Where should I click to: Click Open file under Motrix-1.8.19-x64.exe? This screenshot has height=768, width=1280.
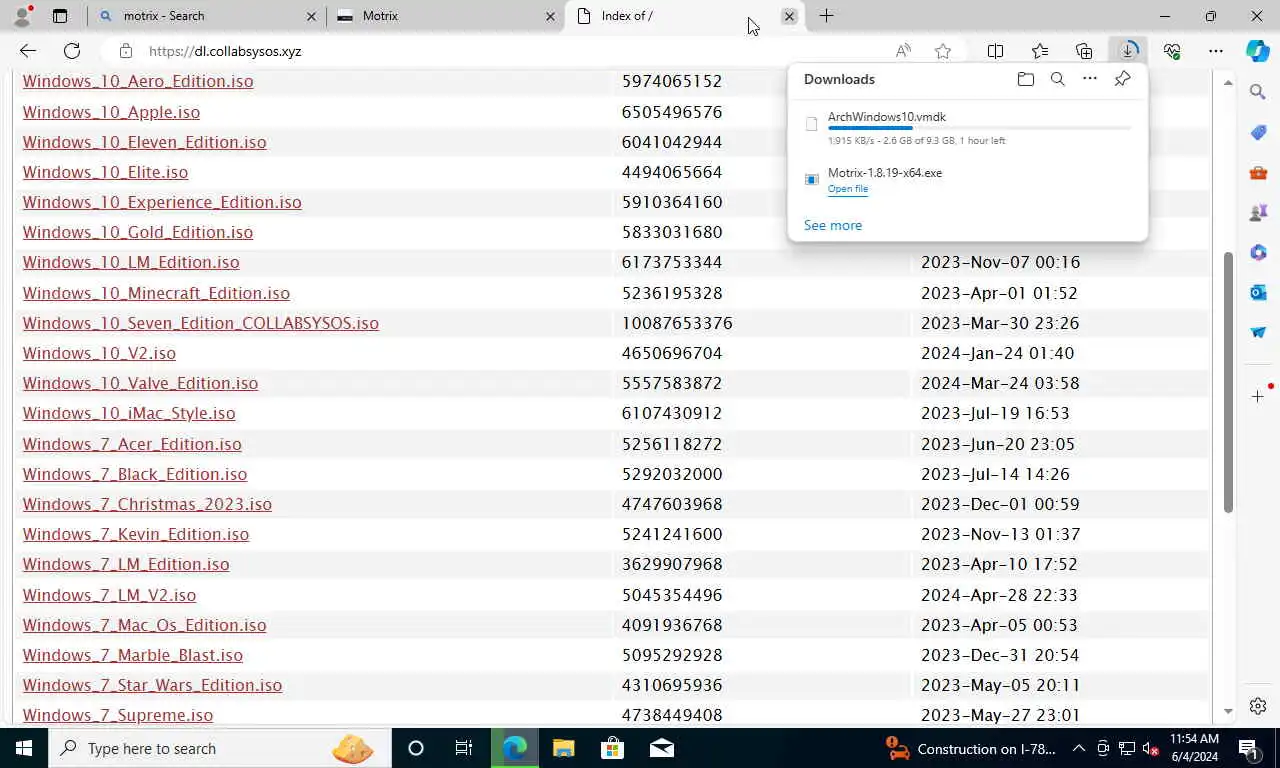point(847,189)
